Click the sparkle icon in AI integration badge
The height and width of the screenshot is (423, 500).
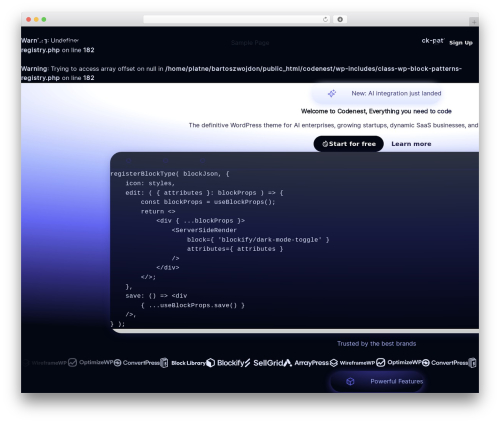tap(332, 93)
